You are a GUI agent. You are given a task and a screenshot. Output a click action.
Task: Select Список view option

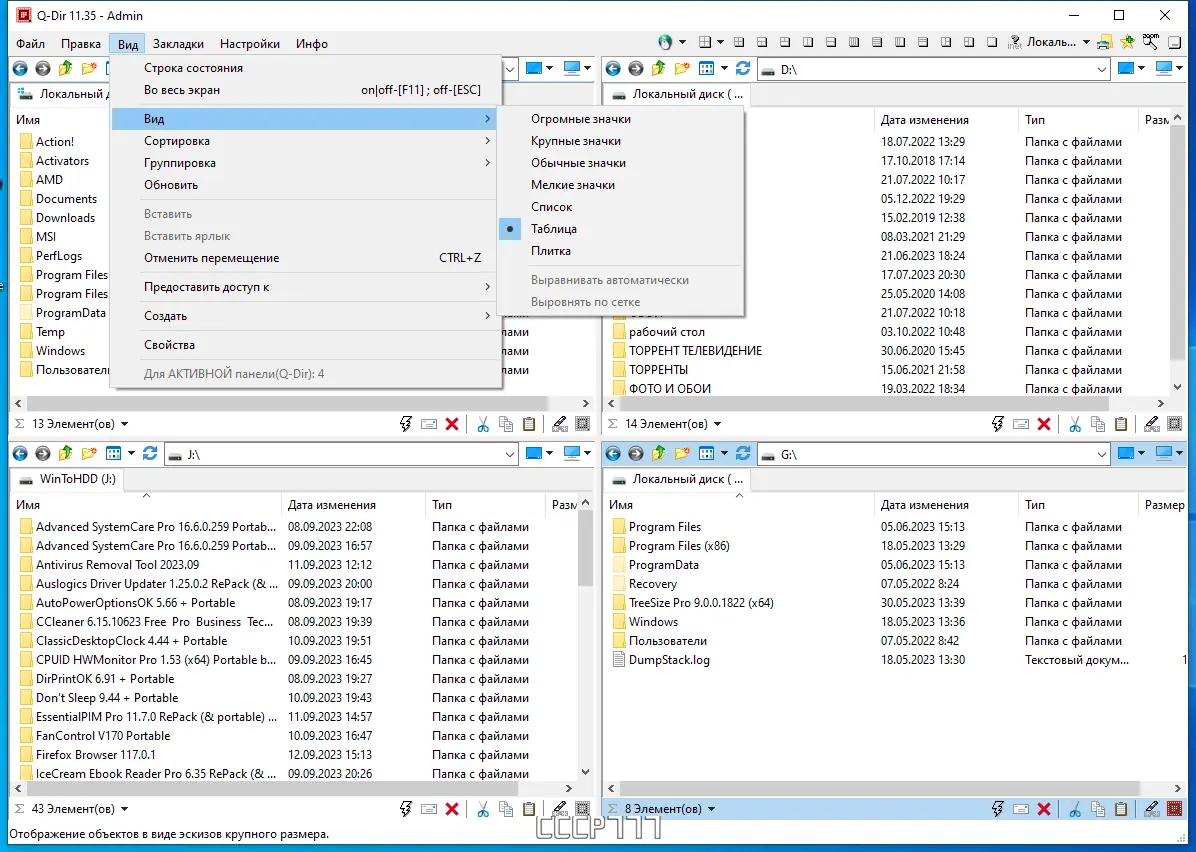click(551, 207)
